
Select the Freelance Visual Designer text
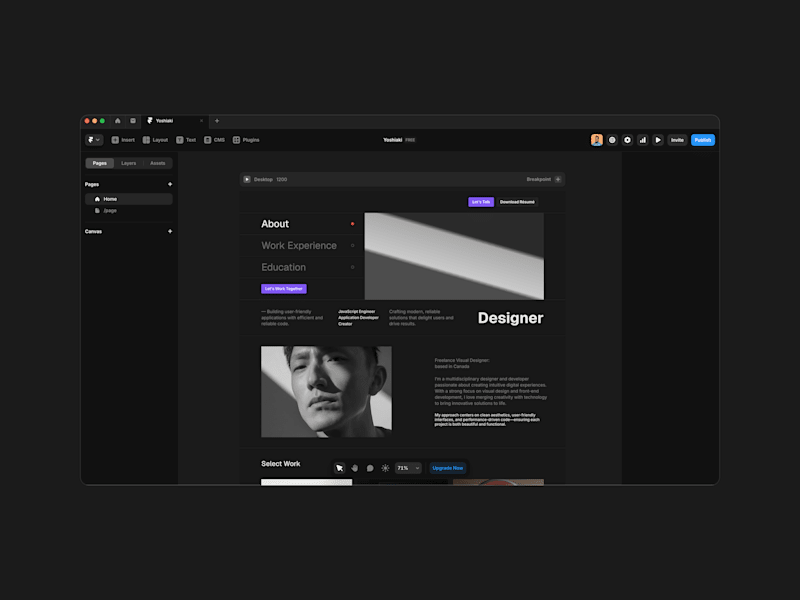[x=462, y=363]
